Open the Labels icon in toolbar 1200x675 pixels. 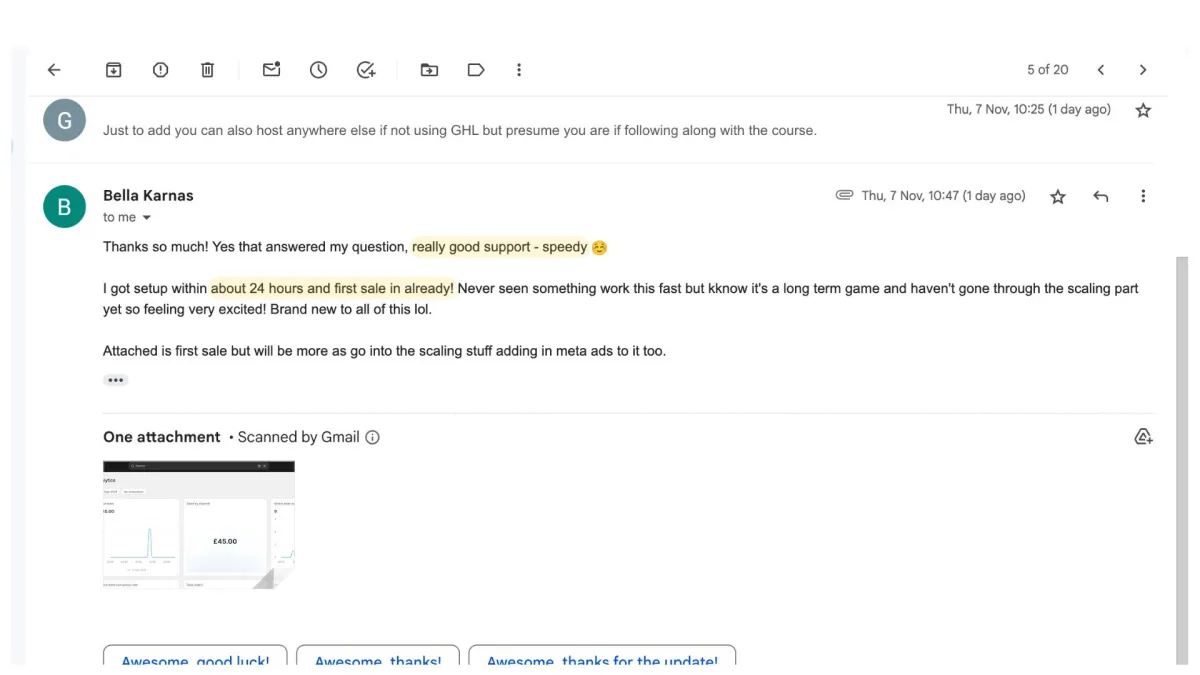[476, 70]
